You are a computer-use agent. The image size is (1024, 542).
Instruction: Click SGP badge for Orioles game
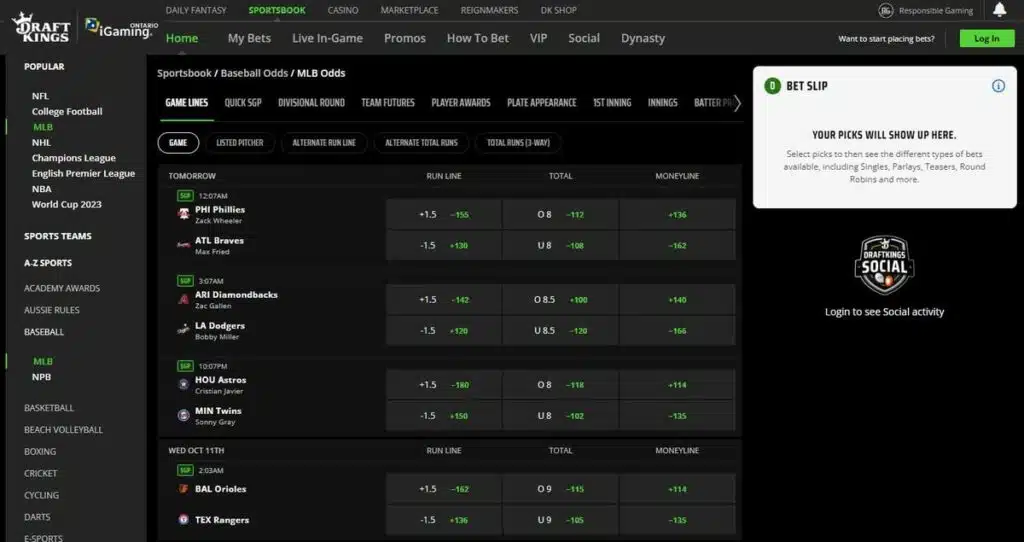tap(185, 470)
